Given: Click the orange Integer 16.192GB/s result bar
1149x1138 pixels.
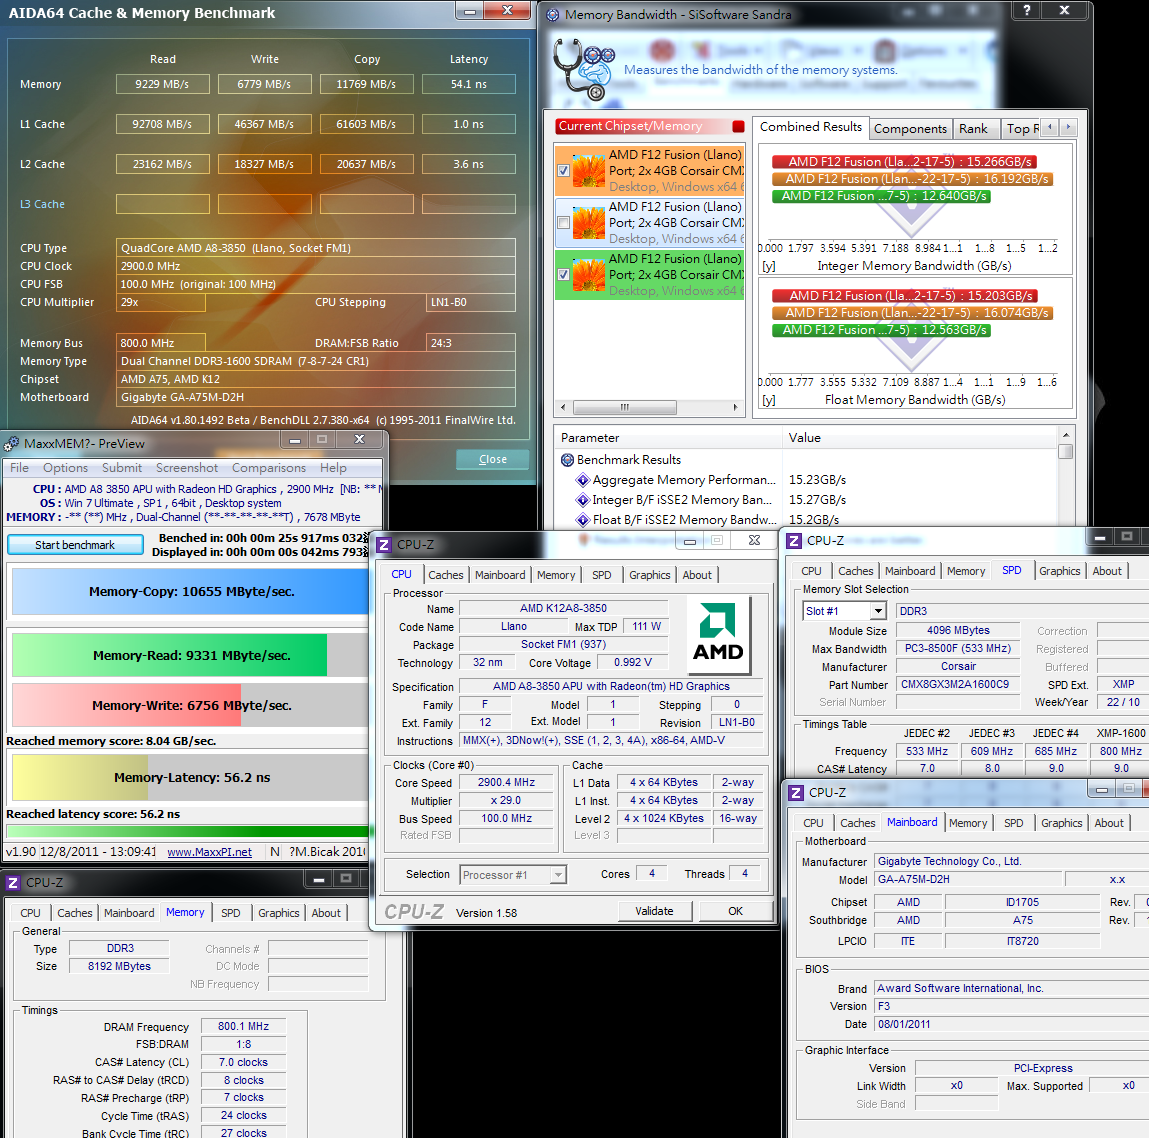Looking at the screenshot, I should [x=912, y=179].
